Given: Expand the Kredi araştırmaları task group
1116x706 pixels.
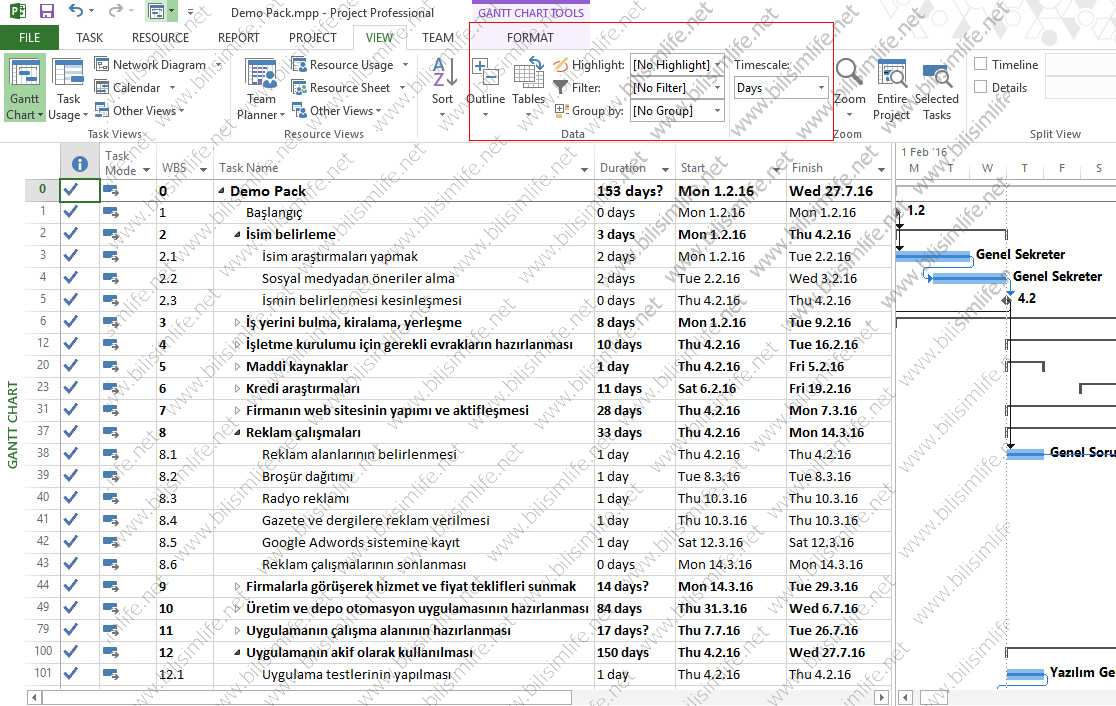Looking at the screenshot, I should [237, 389].
